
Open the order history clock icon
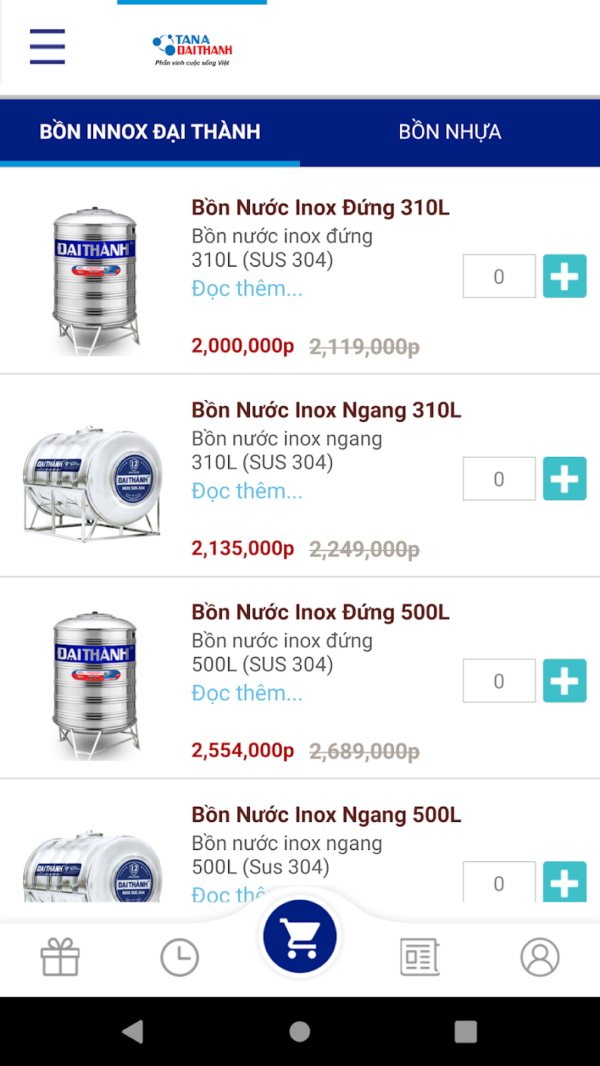coord(180,958)
